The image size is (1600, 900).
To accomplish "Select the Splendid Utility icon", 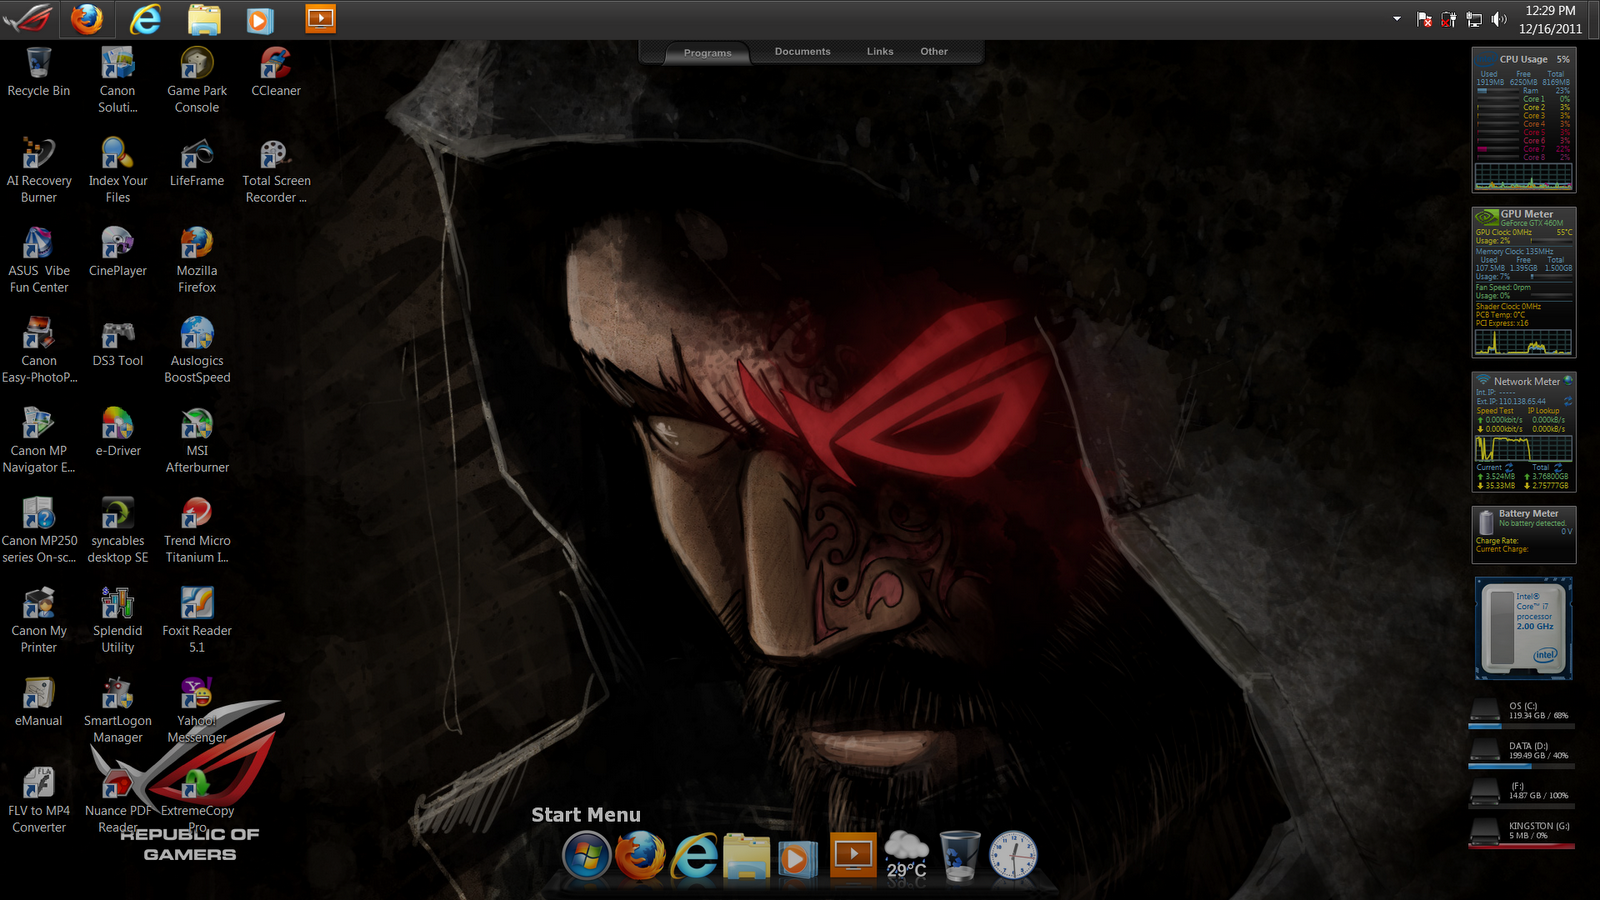I will point(118,620).
